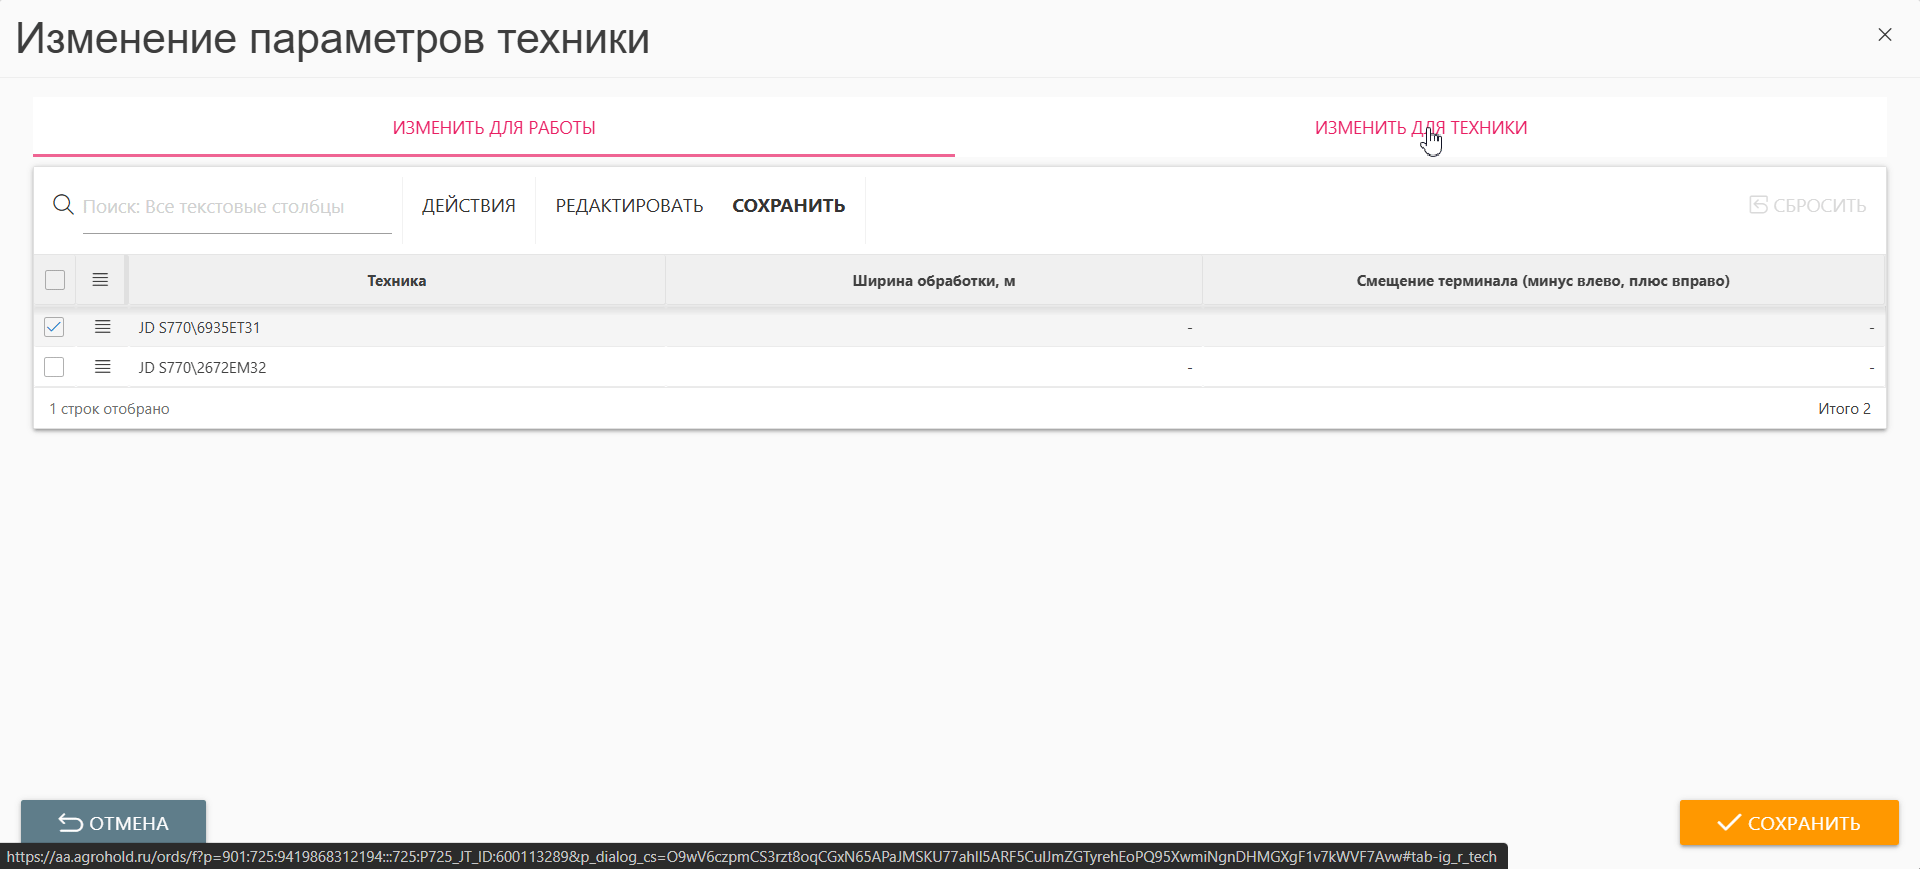Open the ДЕЙСТВИЯ actions dropdown

468,206
